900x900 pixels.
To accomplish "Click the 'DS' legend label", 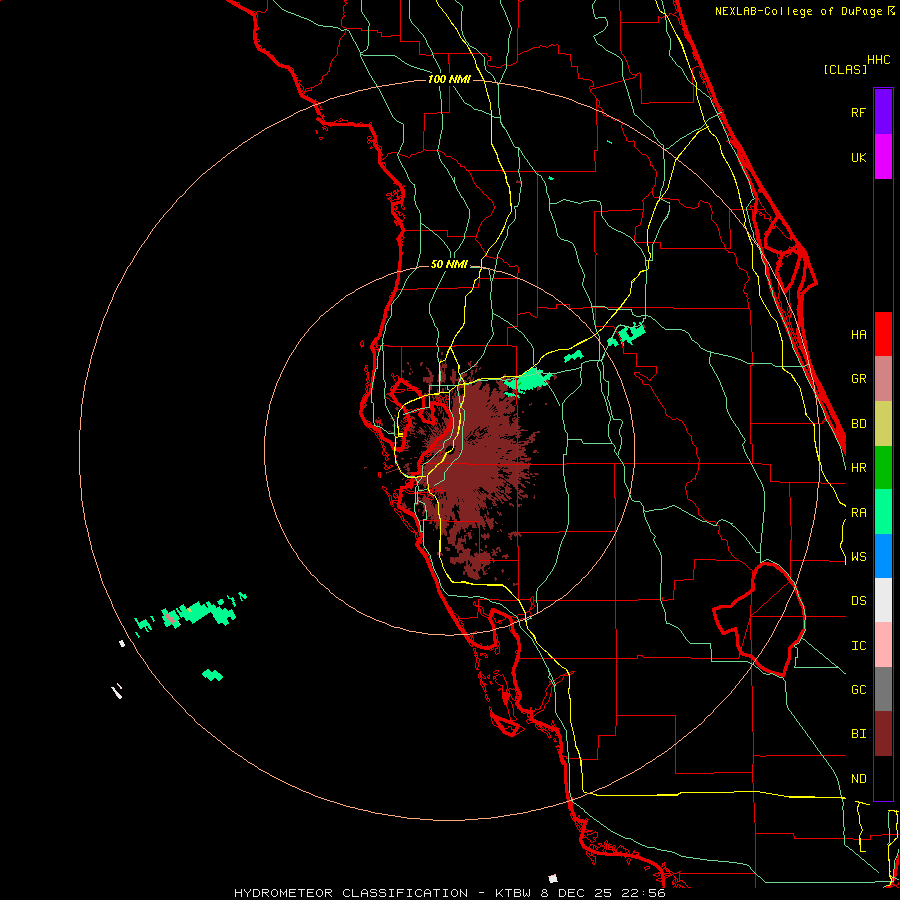I will click(x=858, y=601).
